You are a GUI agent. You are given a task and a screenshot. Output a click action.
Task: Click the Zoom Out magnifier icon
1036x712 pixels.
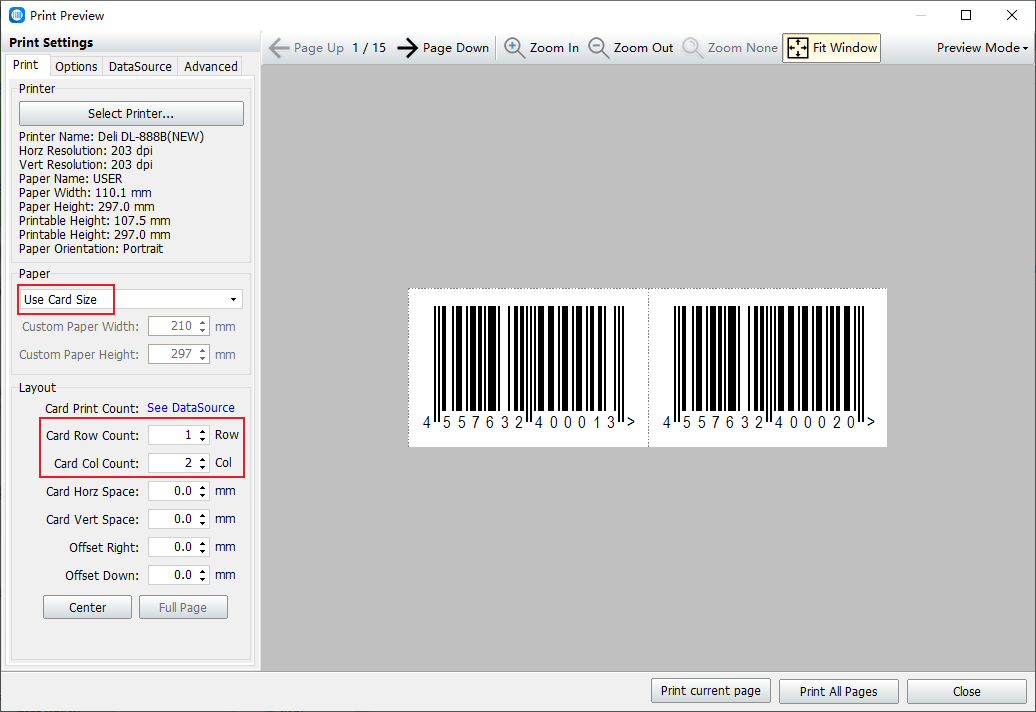(x=598, y=48)
